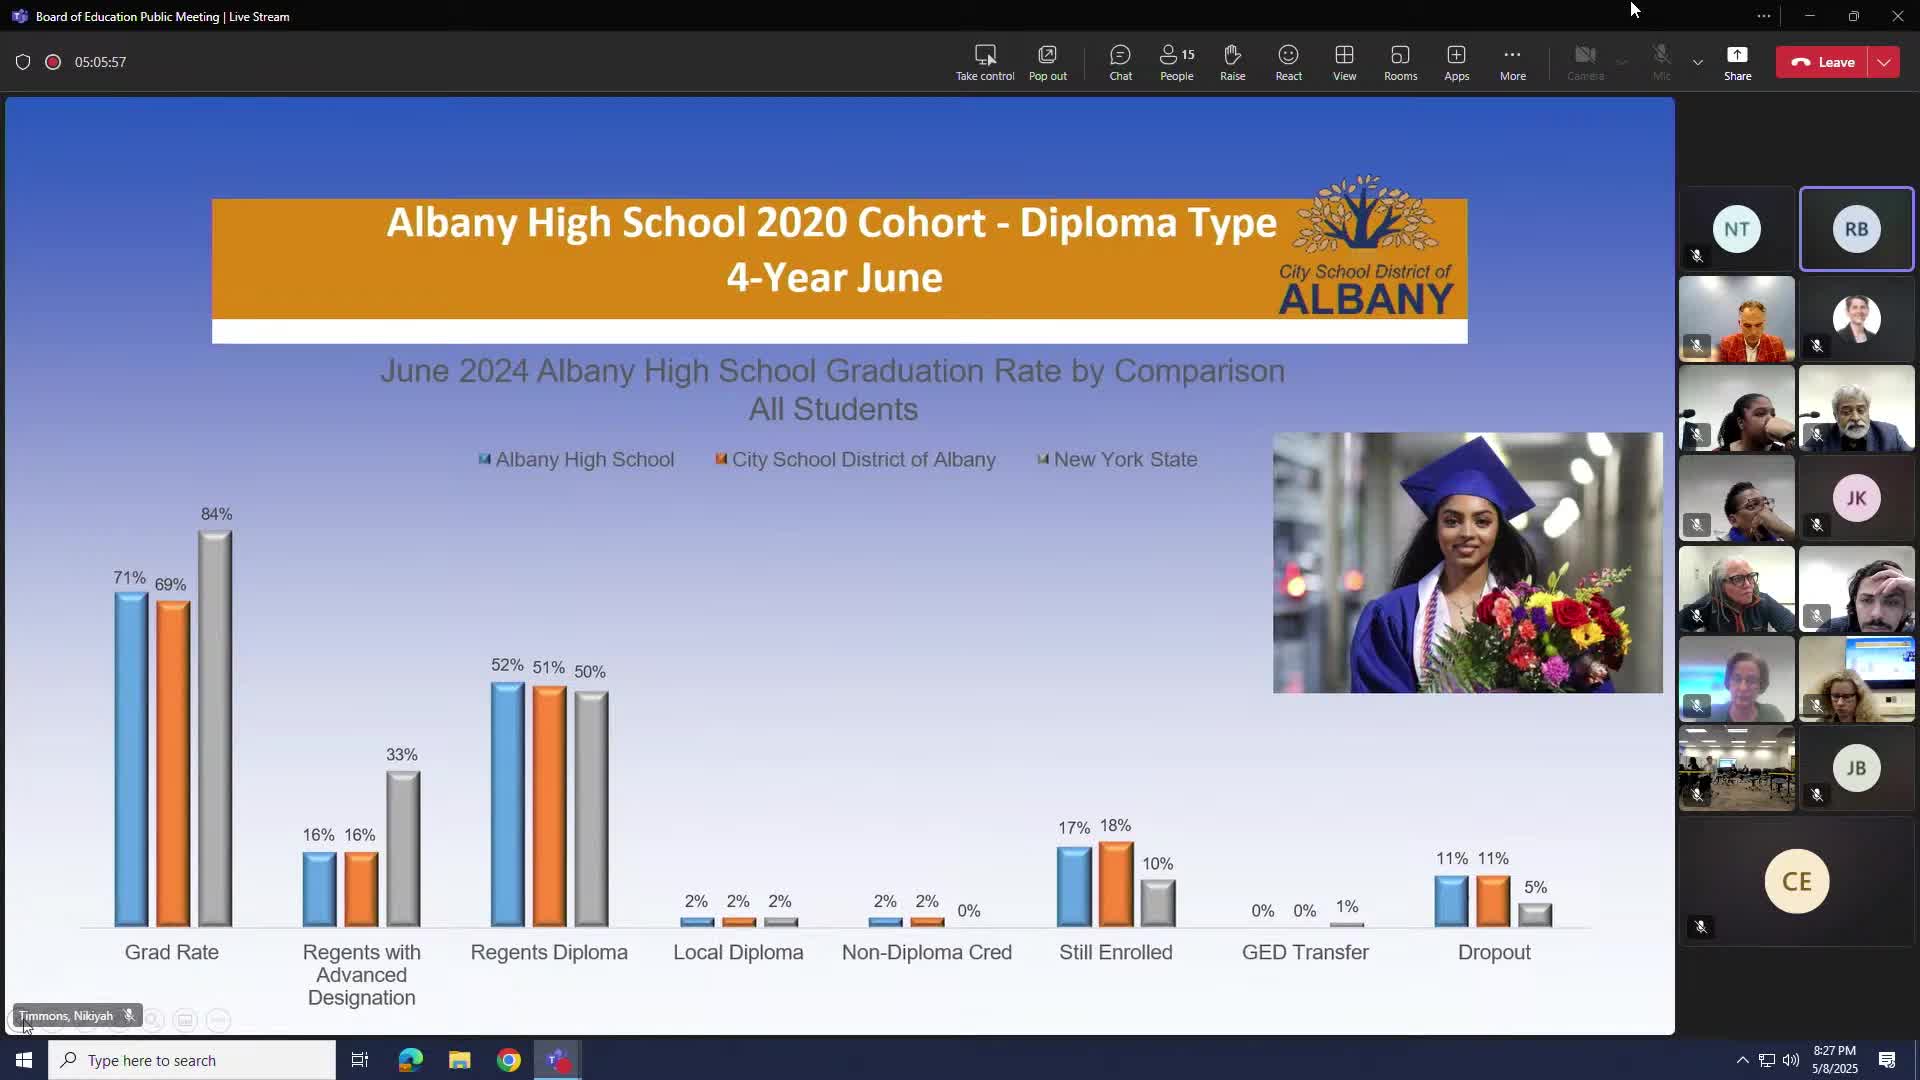Screen dimensions: 1920x1080
Task: Click the Windows taskbar search box
Action: 192,1060
